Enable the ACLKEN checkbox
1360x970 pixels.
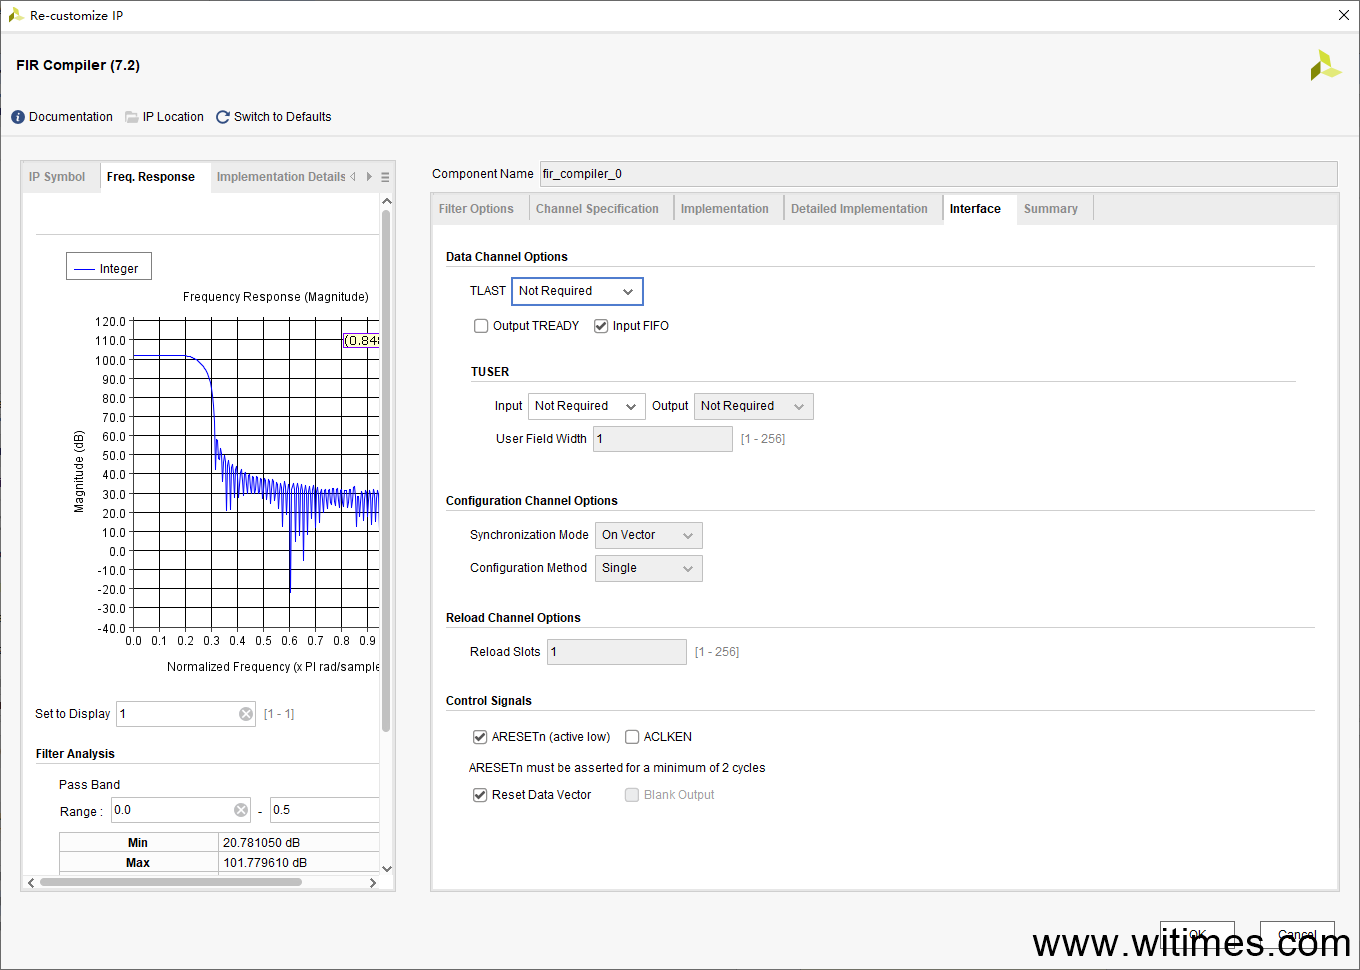point(632,737)
